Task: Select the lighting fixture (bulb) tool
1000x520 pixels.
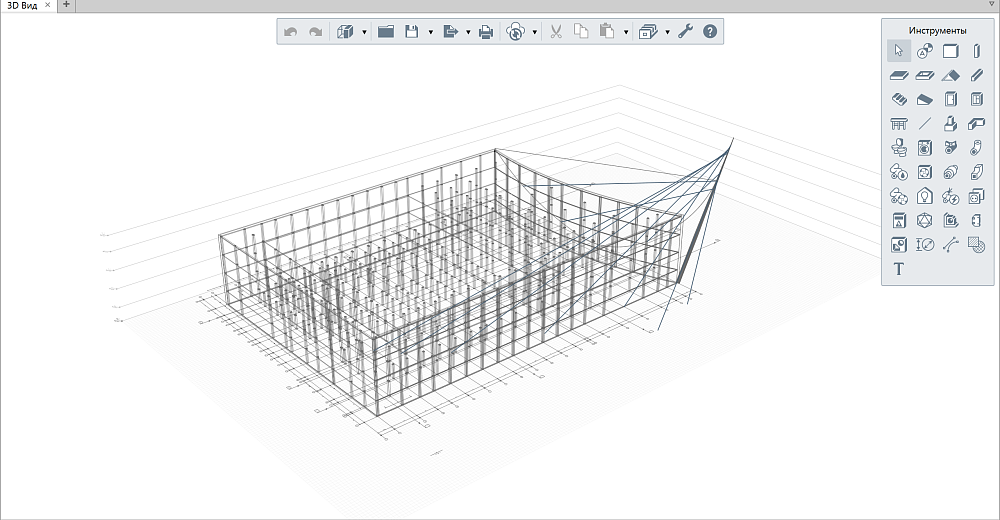Action: 924,196
